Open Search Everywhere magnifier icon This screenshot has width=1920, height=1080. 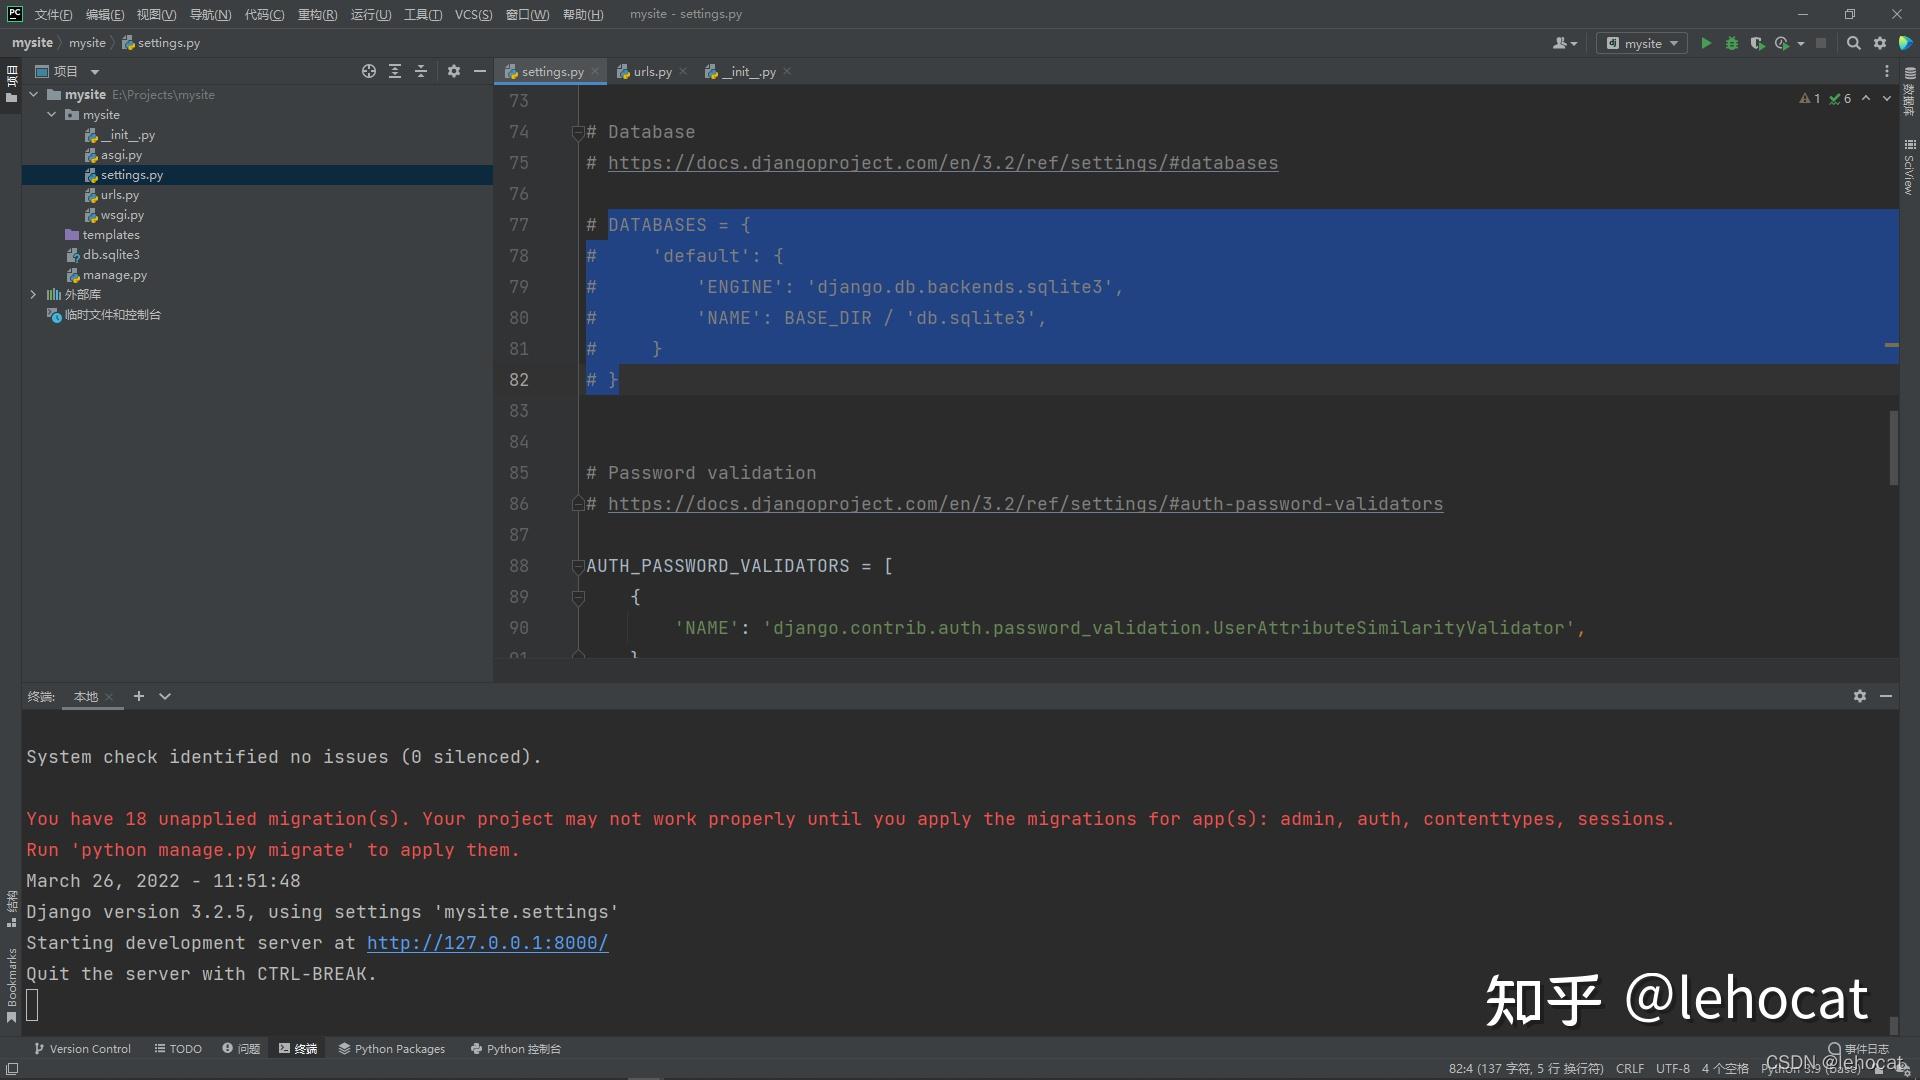(1853, 43)
